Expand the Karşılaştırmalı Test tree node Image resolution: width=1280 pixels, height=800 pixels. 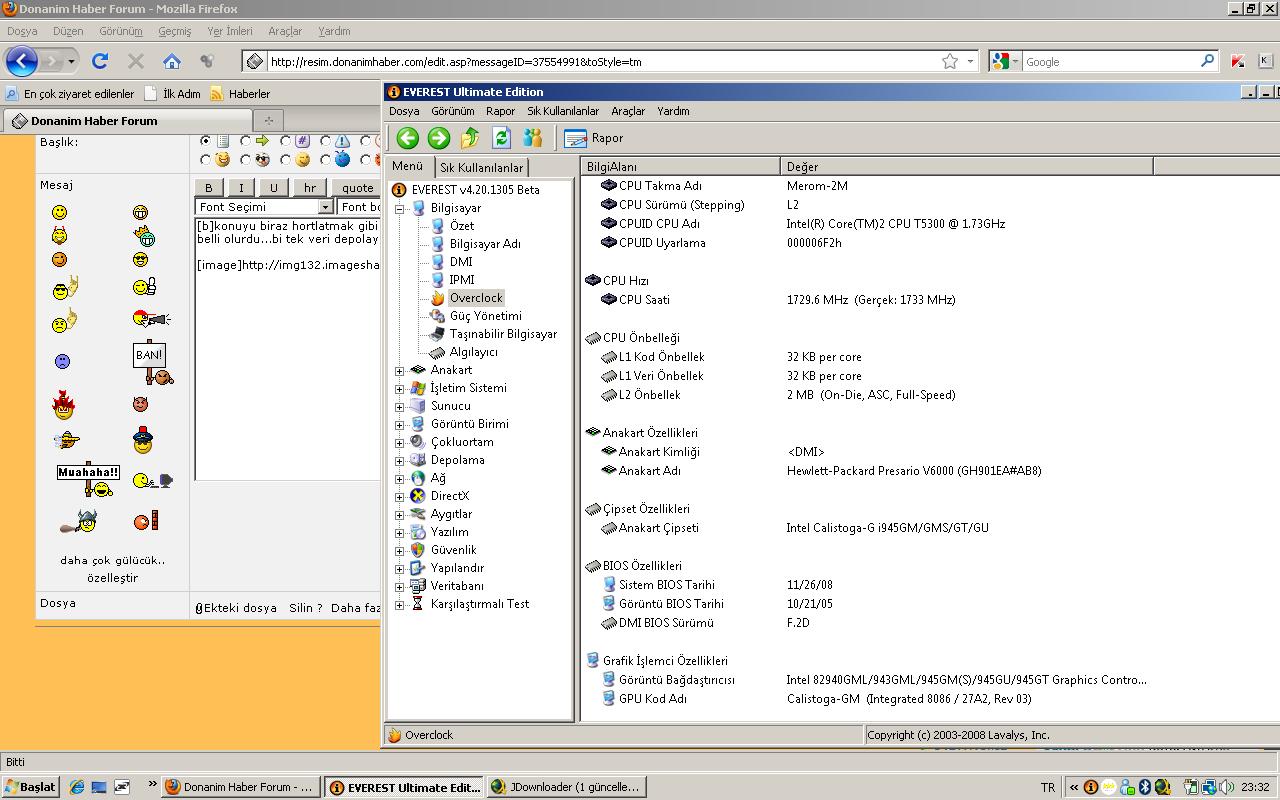tap(400, 604)
